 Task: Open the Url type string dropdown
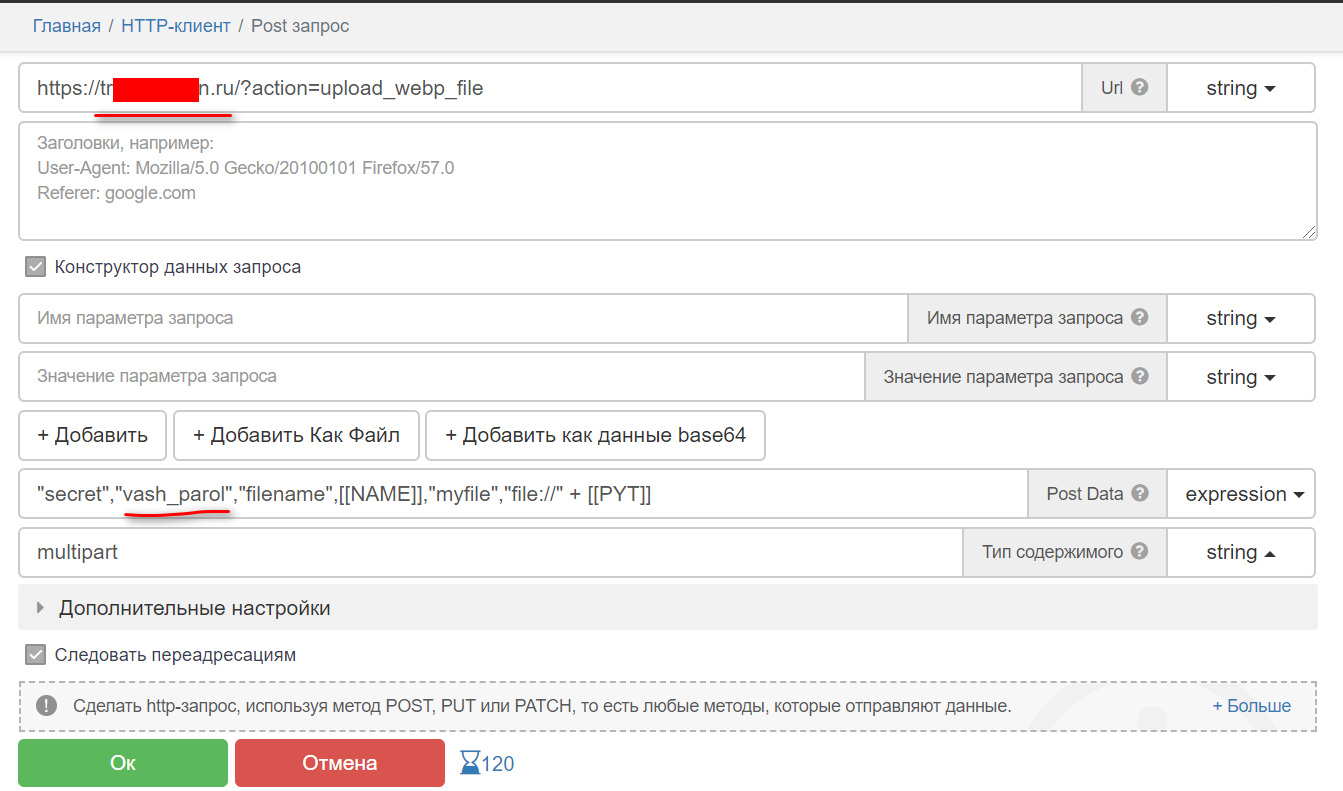[1240, 88]
